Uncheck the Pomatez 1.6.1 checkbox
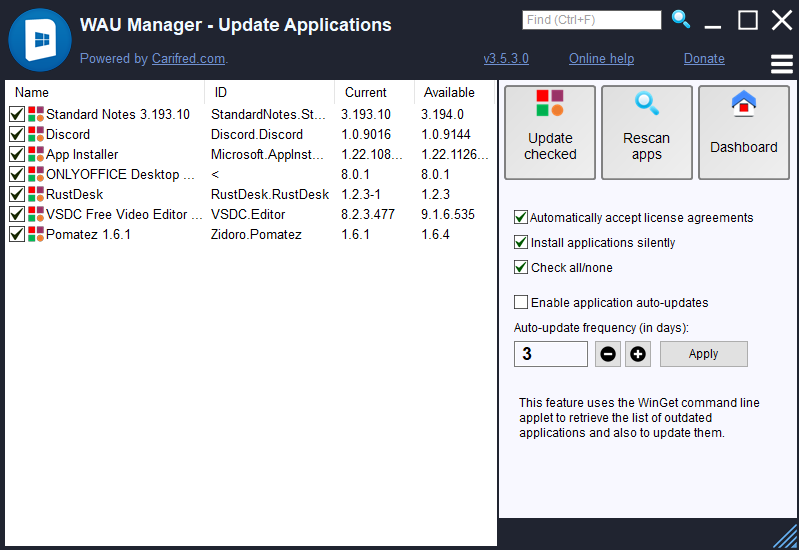799x550 pixels. (17, 234)
